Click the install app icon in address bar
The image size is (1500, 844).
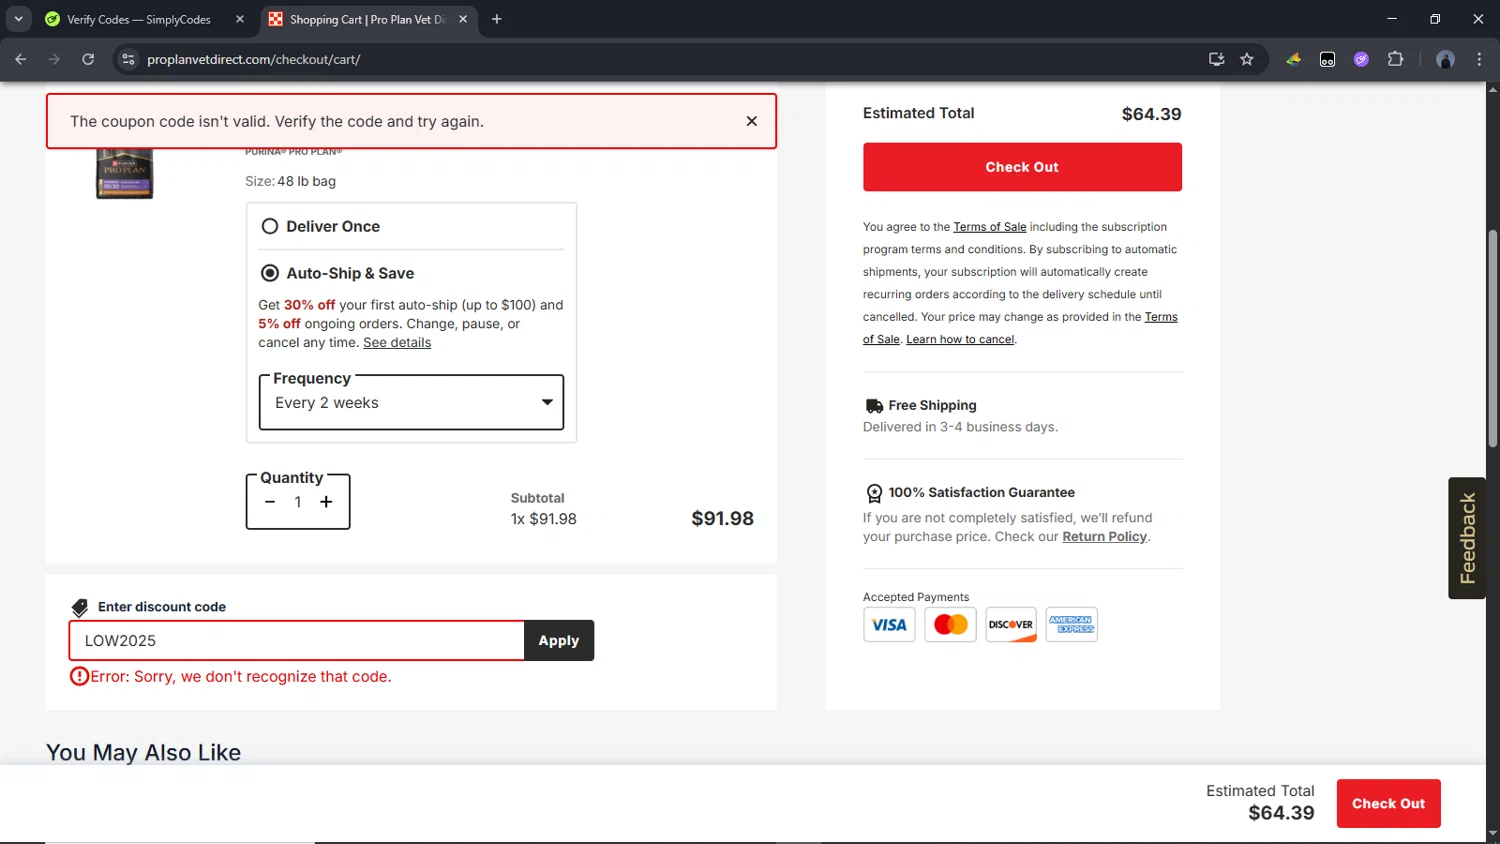tap(1216, 59)
